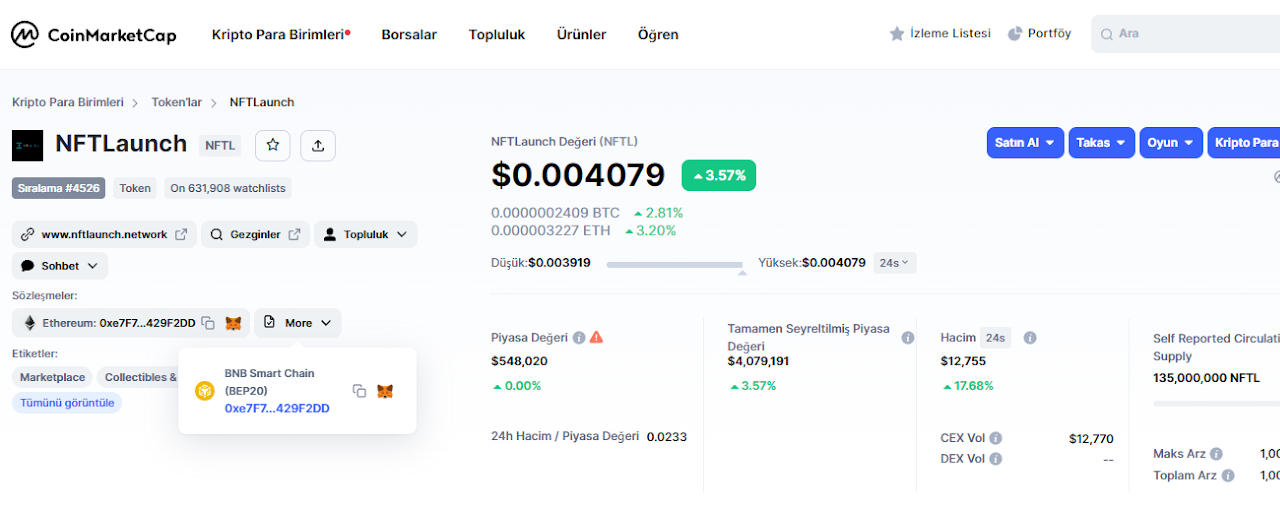This screenshot has width=1280, height=511.
Task: Click info icon next to Piyasa Değeri
Action: coord(579,337)
